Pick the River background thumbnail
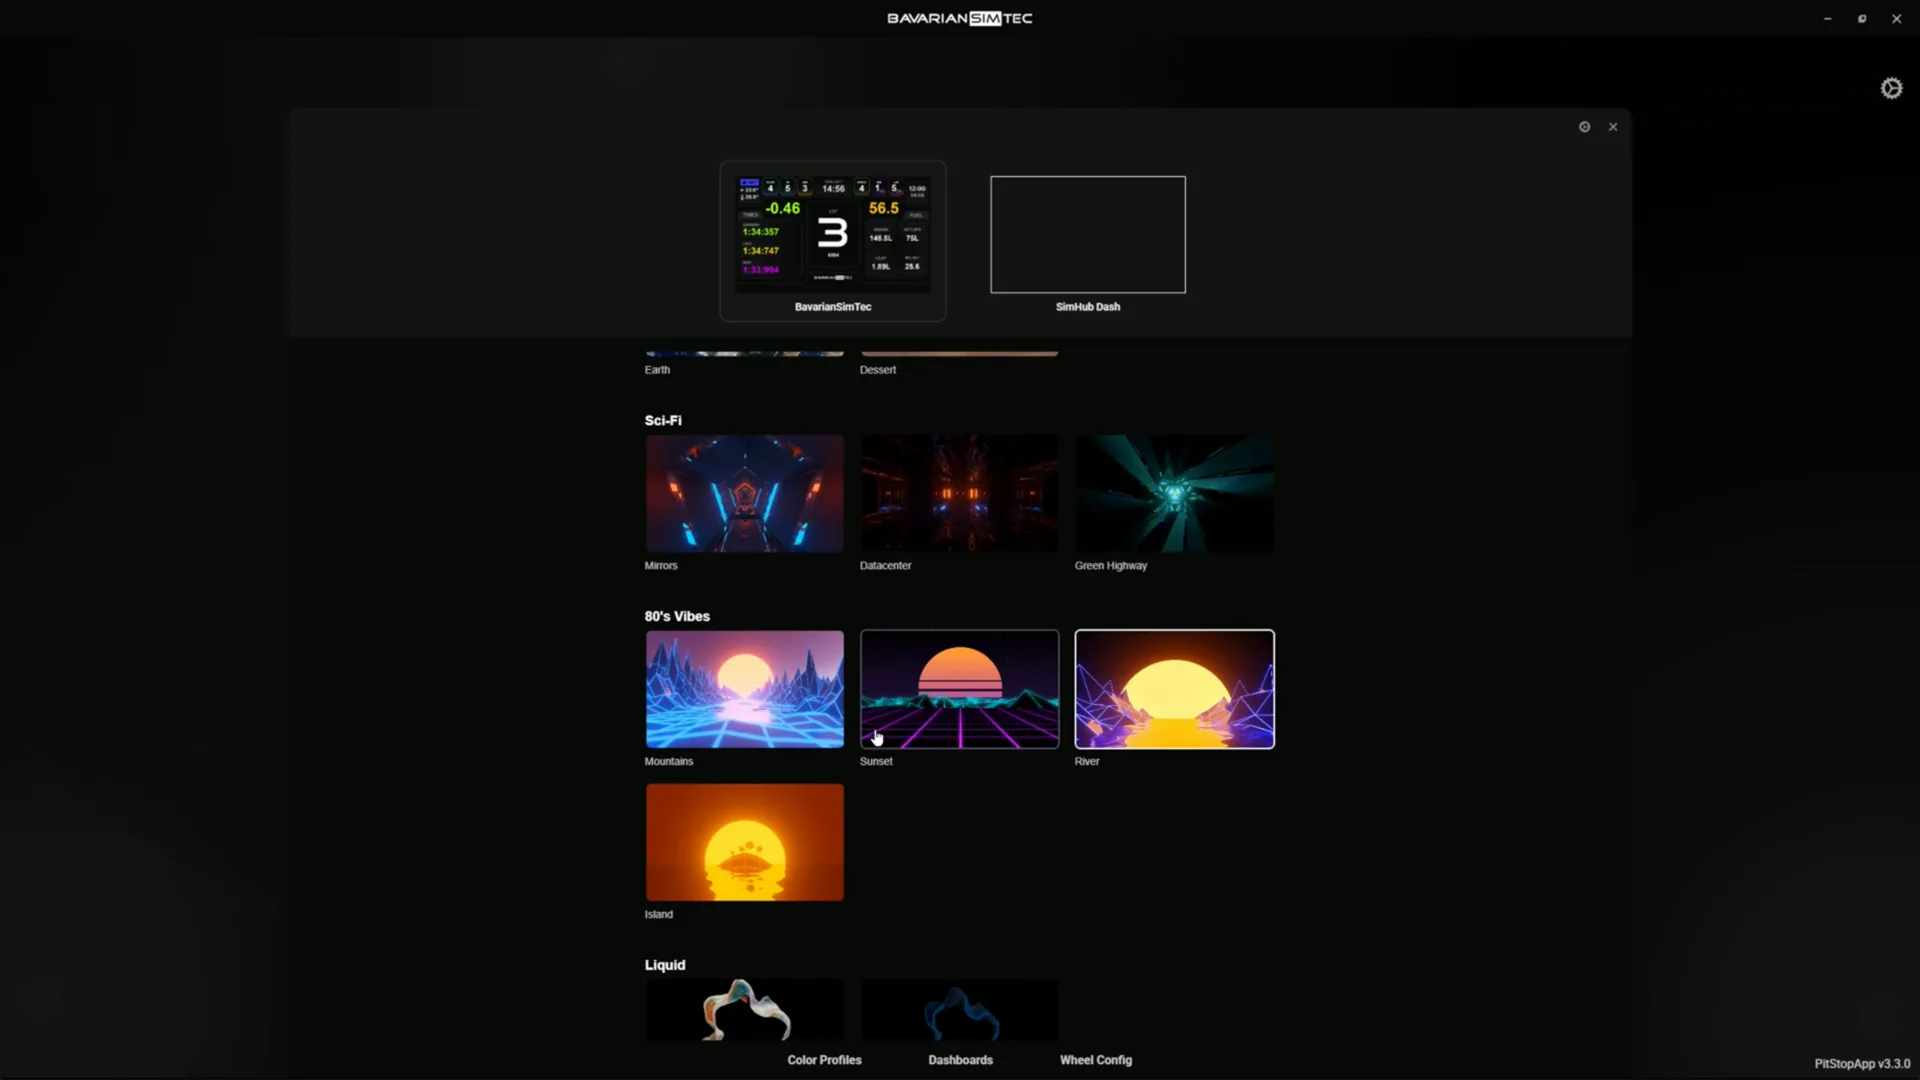This screenshot has height=1080, width=1920. [1175, 689]
